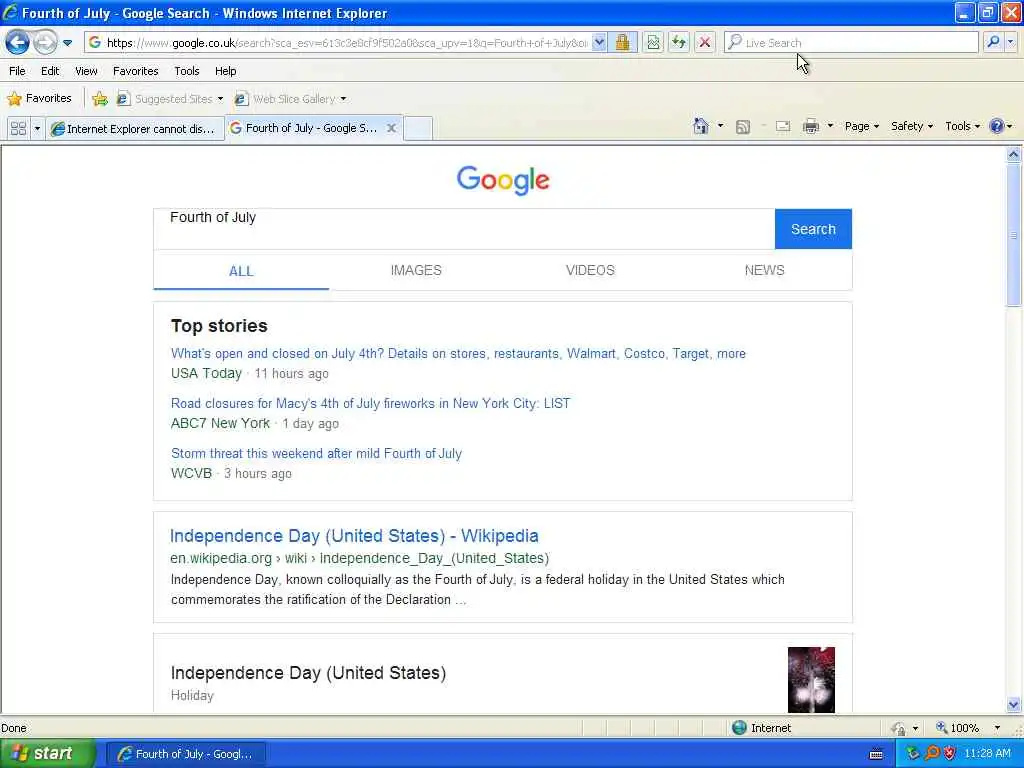Click the Live Search magnifier button

(x=993, y=42)
